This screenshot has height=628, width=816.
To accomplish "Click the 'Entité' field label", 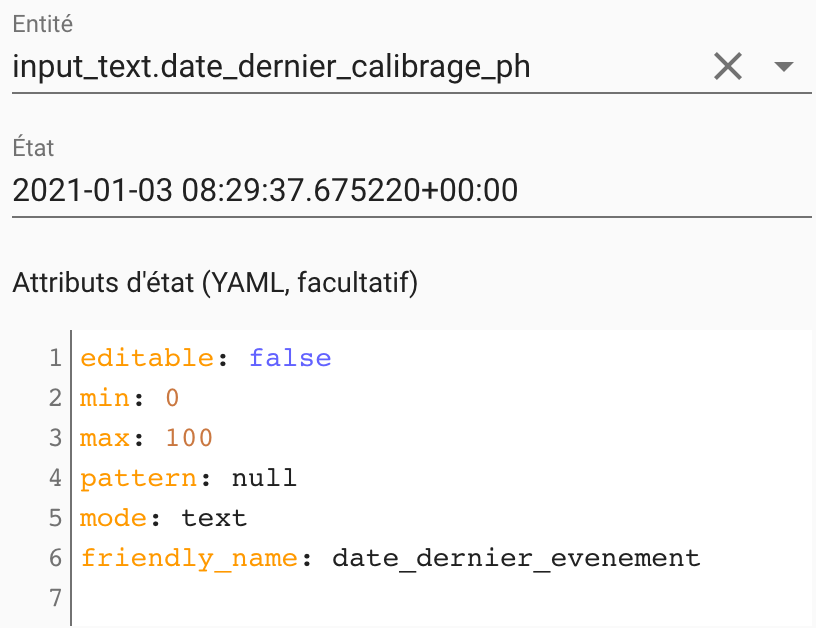I will click(42, 22).
